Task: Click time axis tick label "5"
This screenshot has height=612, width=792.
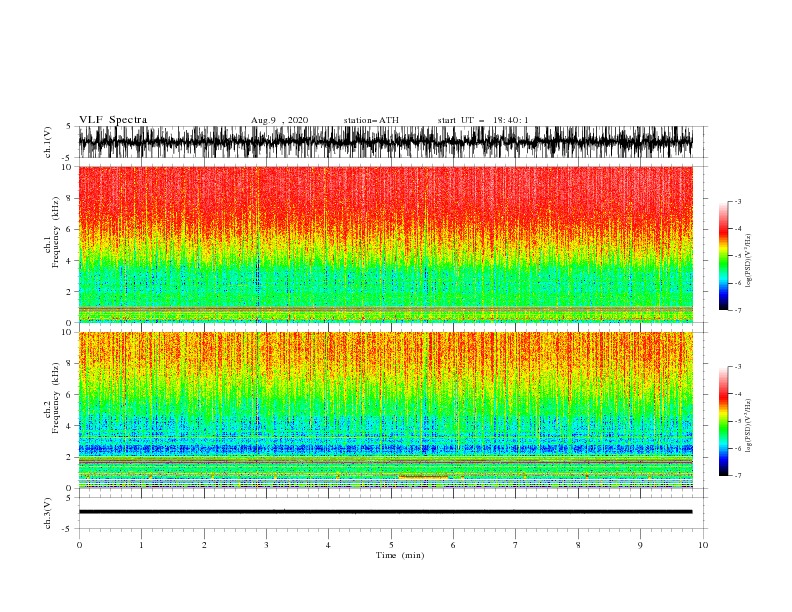Action: click(x=391, y=545)
